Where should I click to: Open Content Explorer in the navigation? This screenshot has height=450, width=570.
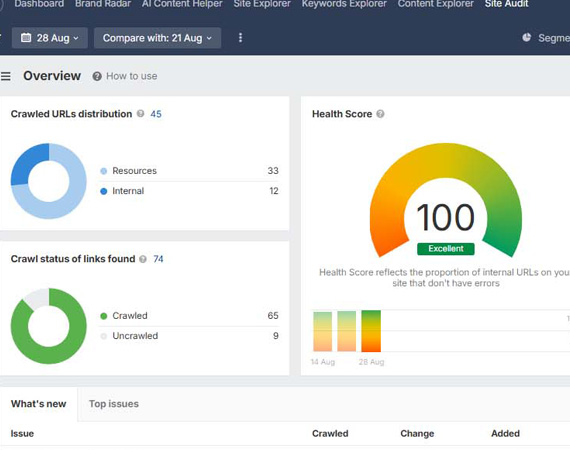pyautogui.click(x=435, y=4)
